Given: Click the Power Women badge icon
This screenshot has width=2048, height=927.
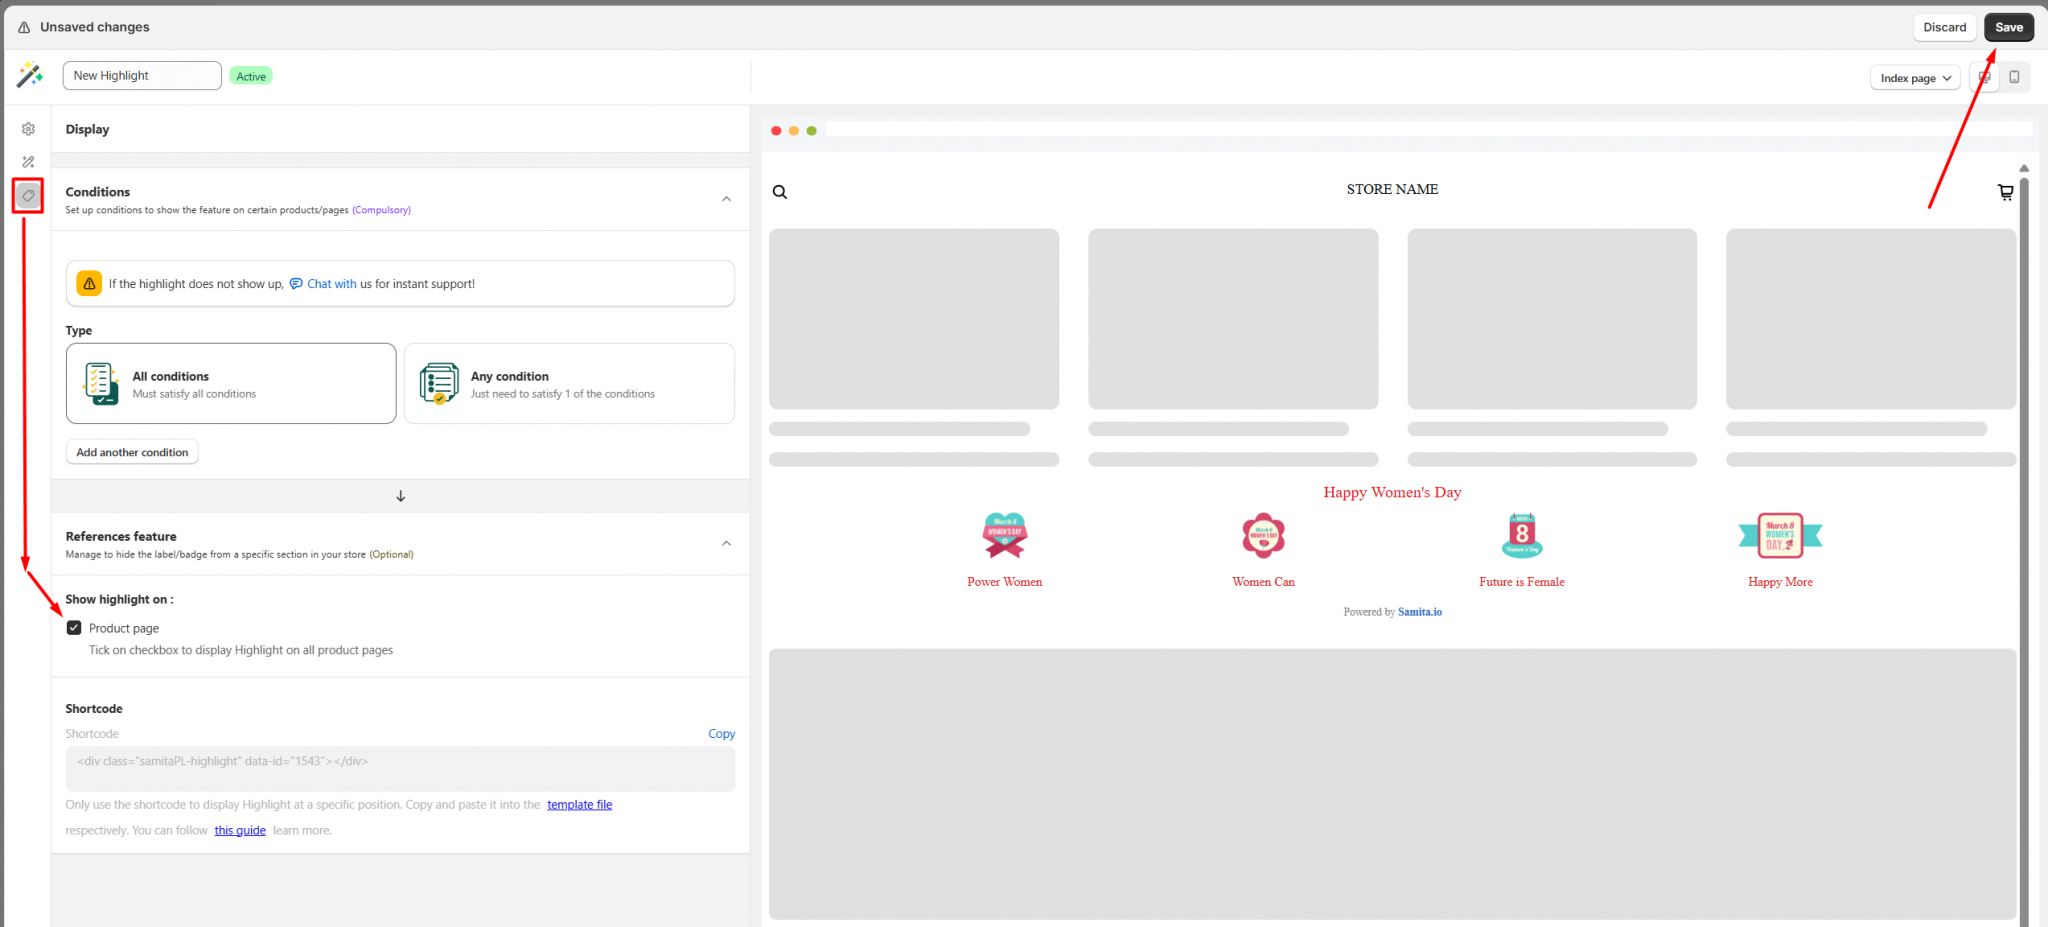Looking at the screenshot, I should pyautogui.click(x=1004, y=535).
